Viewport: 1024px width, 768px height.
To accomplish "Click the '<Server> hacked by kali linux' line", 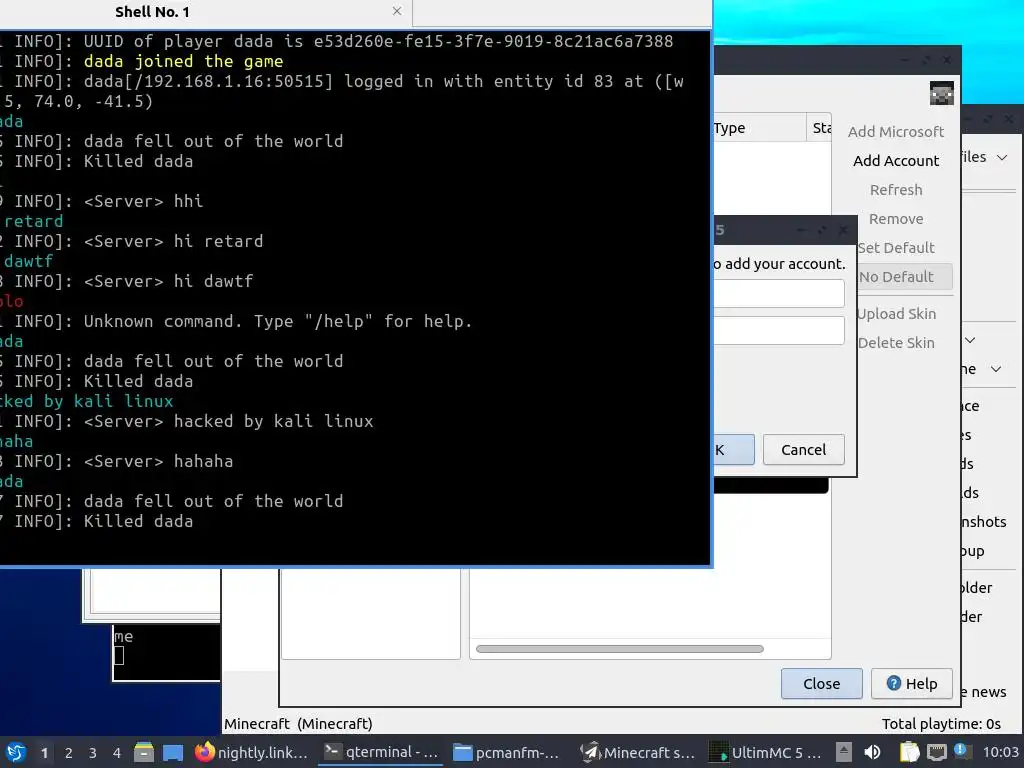I will 229,421.
